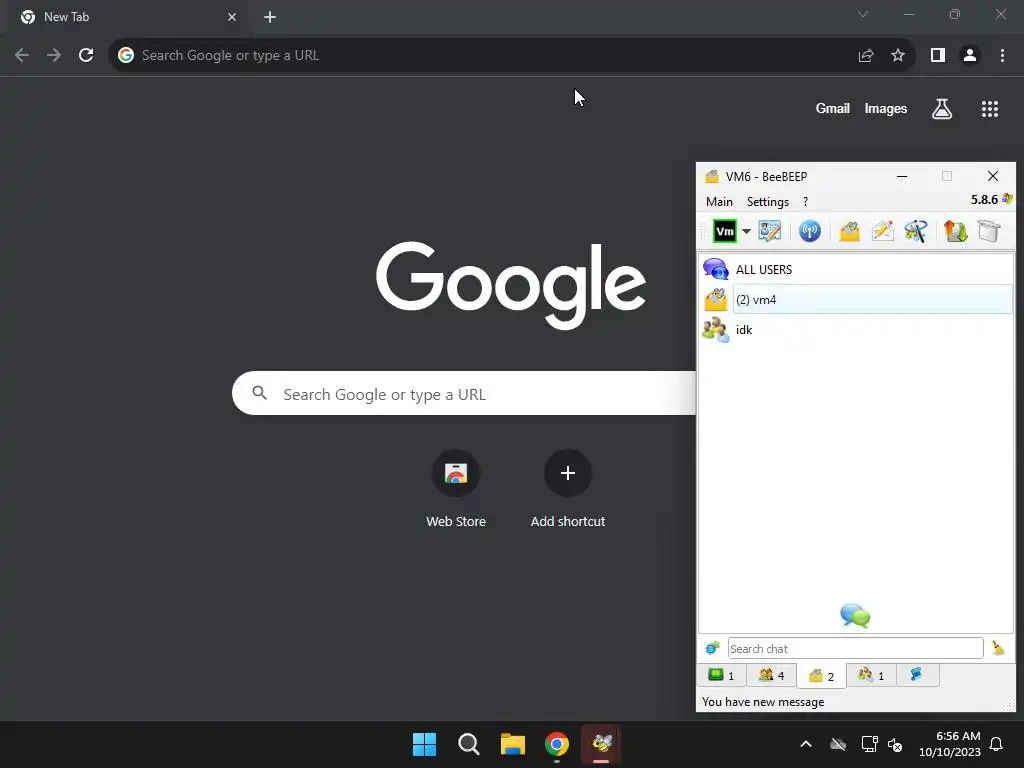The height and width of the screenshot is (768, 1024).
Task: Click the chat search options gear icon
Action: pos(712,648)
